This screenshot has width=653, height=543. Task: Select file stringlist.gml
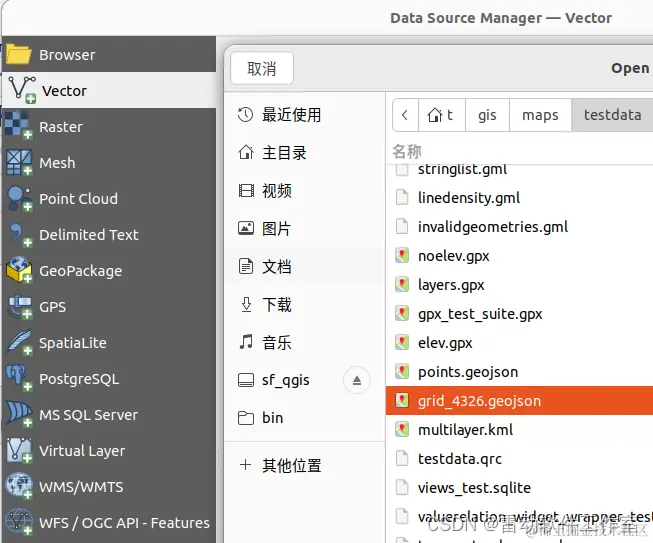tap(519, 170)
